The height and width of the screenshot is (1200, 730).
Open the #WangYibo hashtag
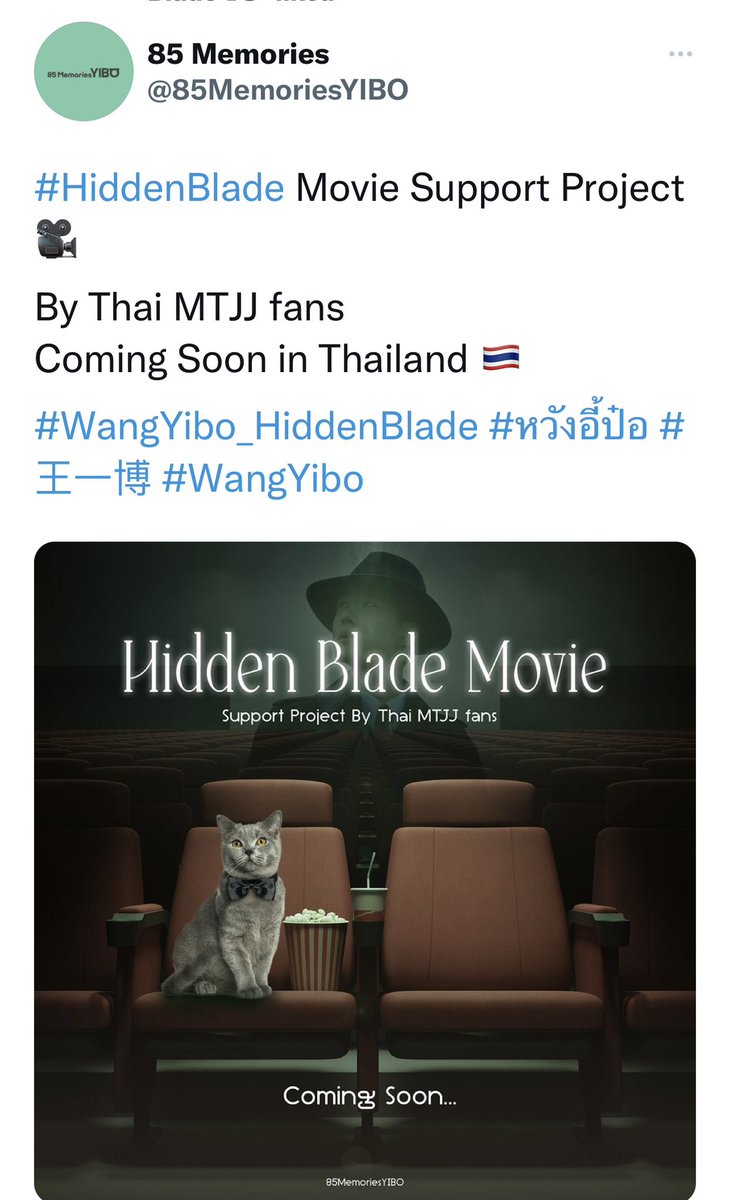pos(262,479)
